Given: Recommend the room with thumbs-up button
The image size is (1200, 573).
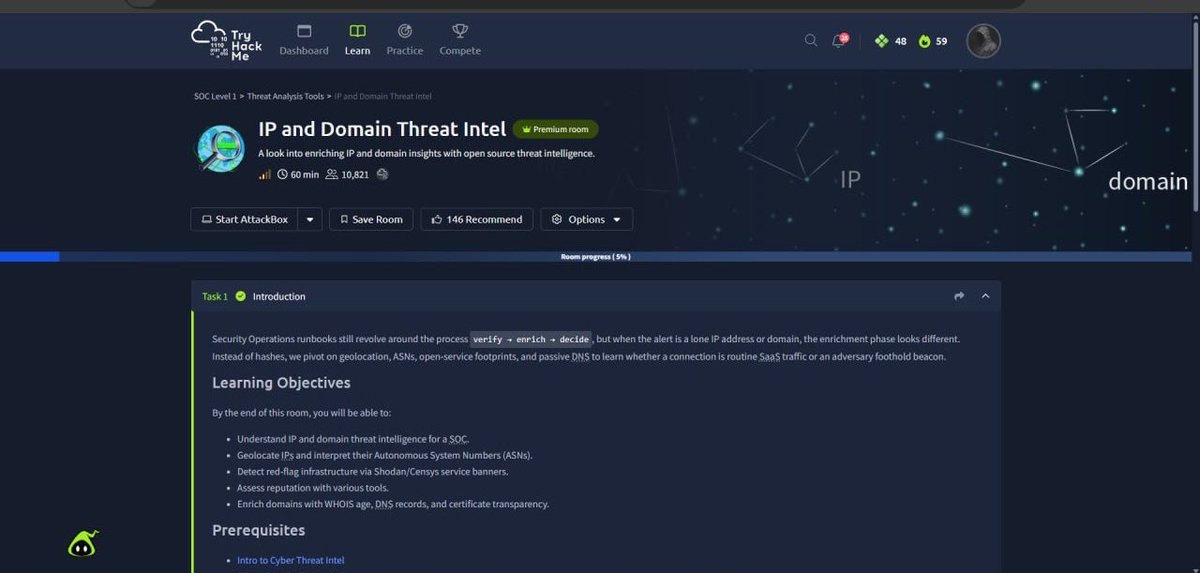Looking at the screenshot, I should click(x=477, y=219).
